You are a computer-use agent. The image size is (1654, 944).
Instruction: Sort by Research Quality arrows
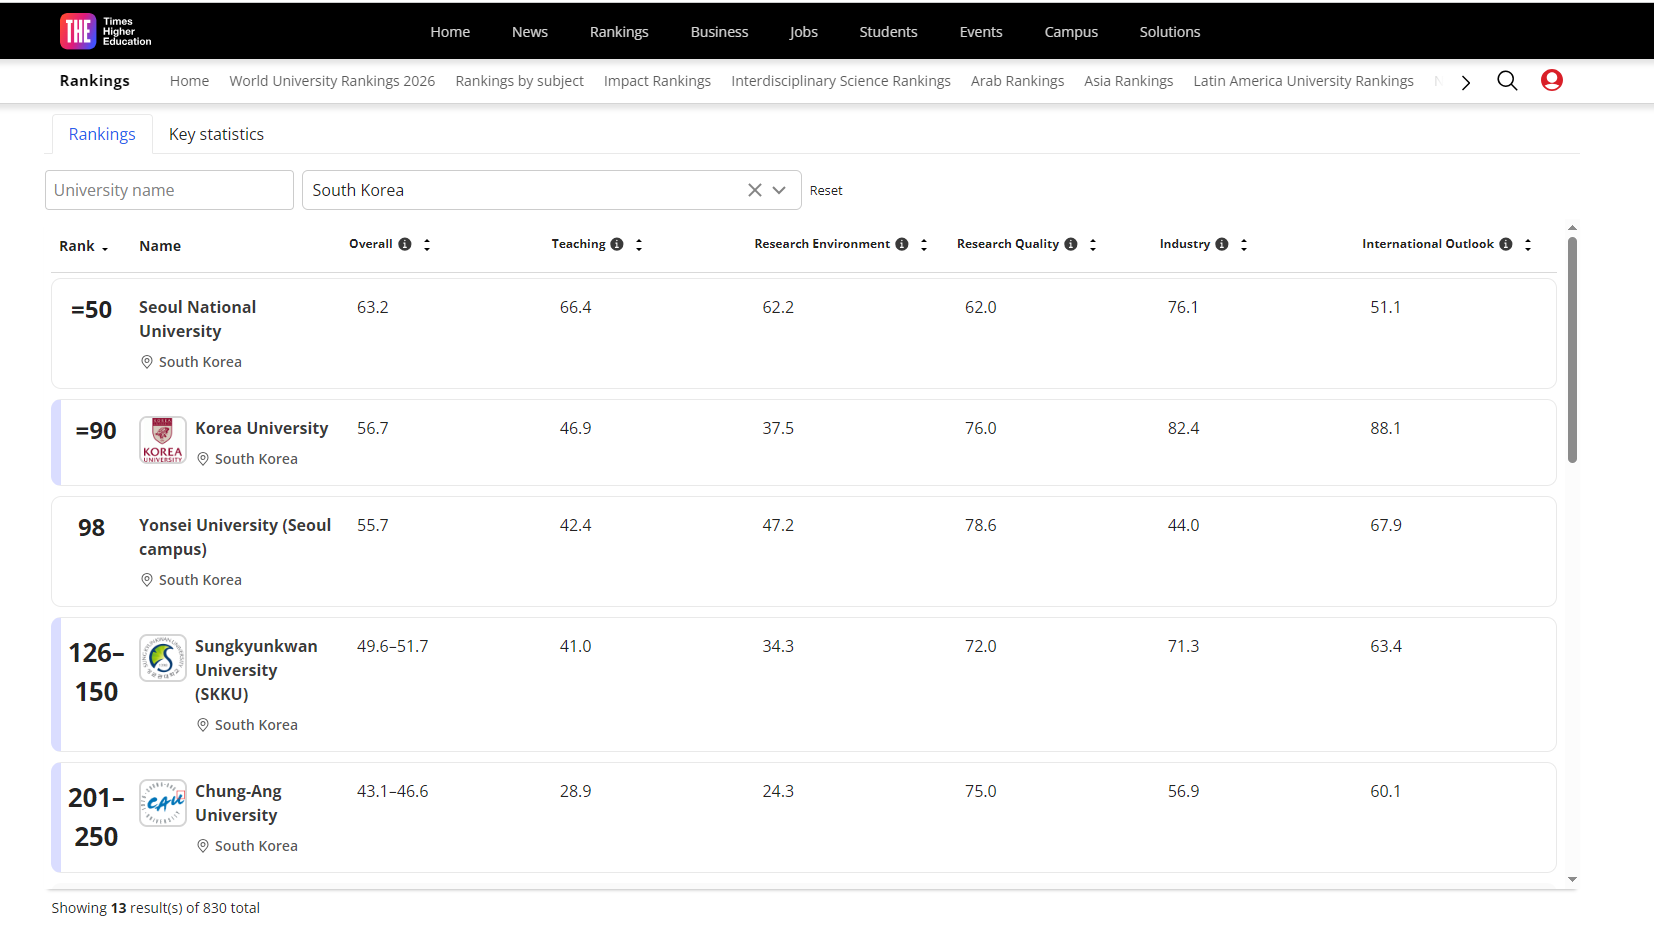1093,245
